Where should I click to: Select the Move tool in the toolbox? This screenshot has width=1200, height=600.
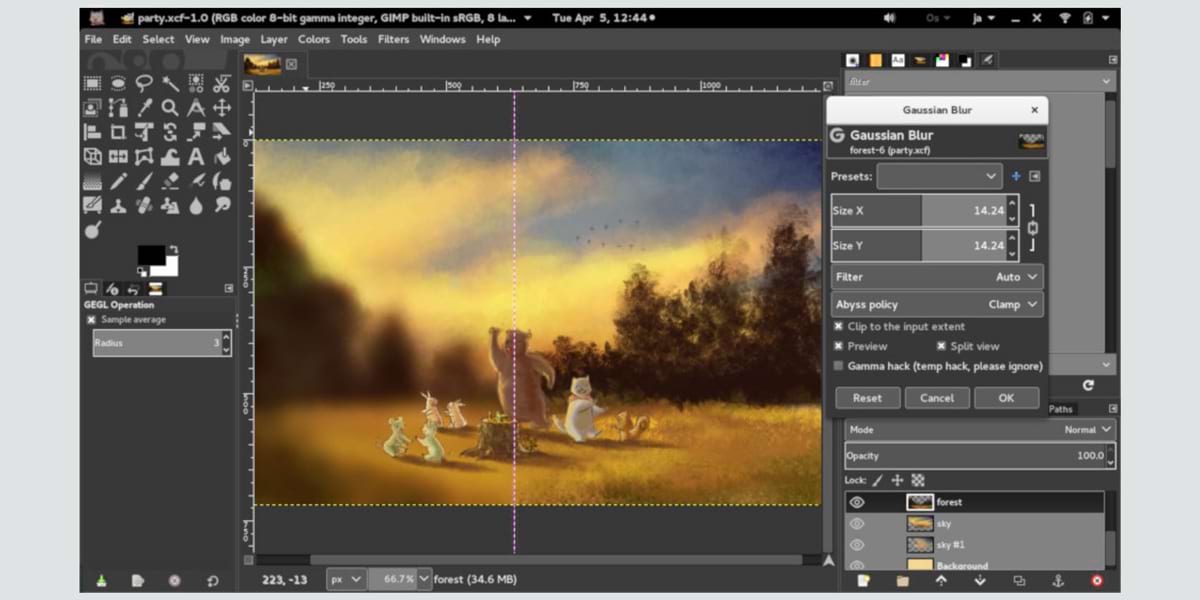pyautogui.click(x=222, y=108)
